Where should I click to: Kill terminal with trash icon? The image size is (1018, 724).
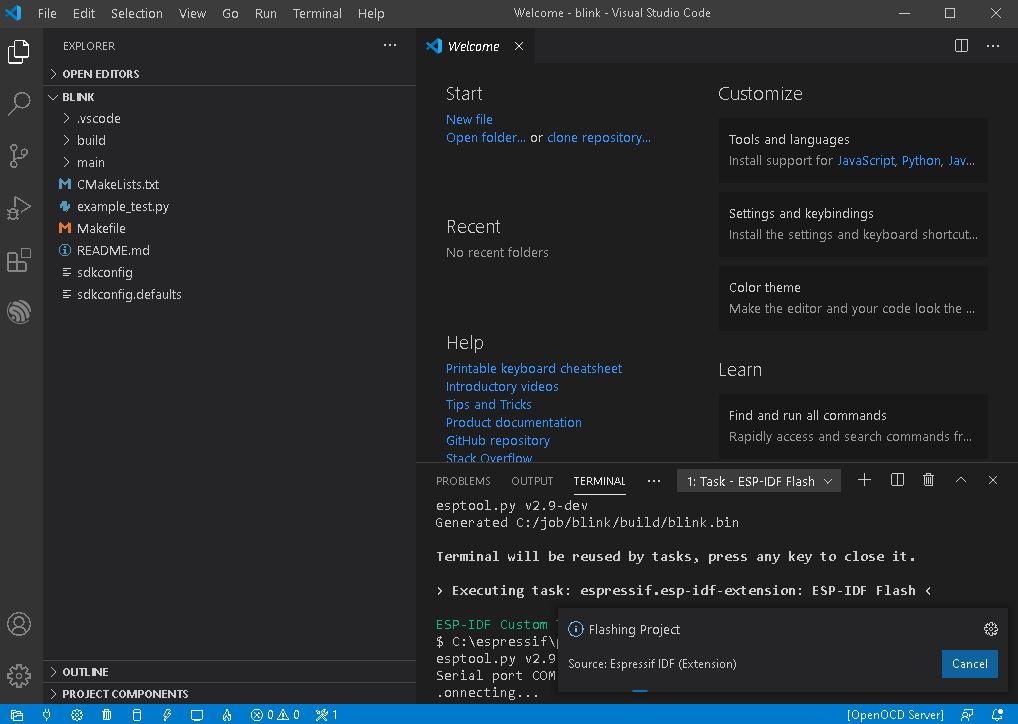pos(928,480)
